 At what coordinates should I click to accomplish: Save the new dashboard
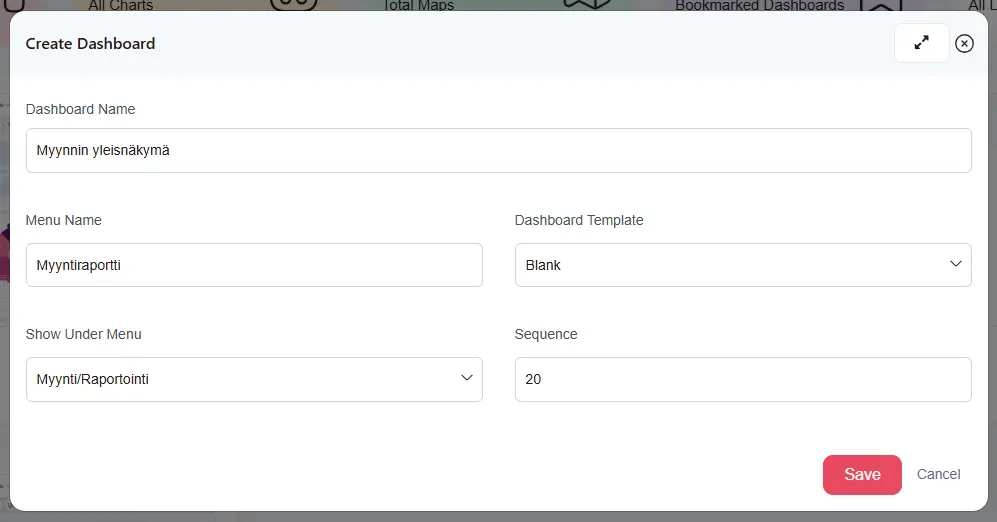861,474
